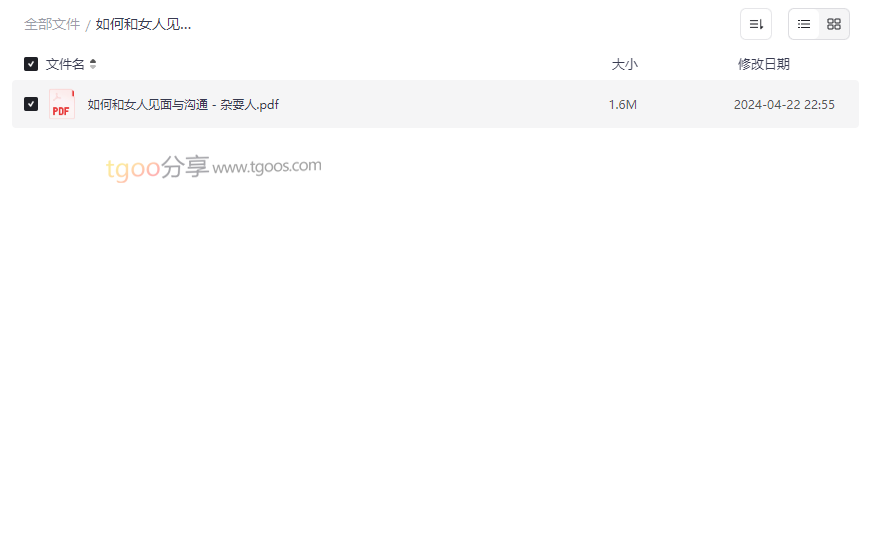Image resolution: width=874 pixels, height=538 pixels.
Task: Click the 1.6M file size value
Action: pos(623,105)
